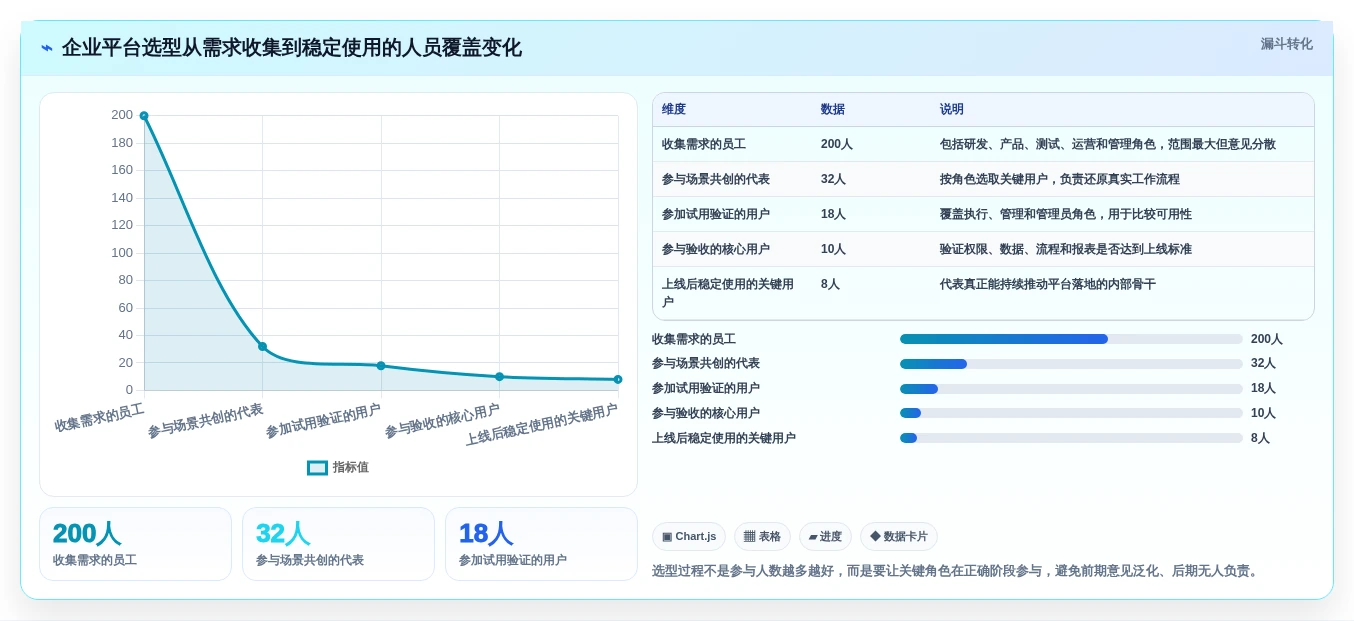Click the description 验证权限、数据、流程和报表是否达到上线标准
Screen dimensions: 1354x621
pos(1066,249)
